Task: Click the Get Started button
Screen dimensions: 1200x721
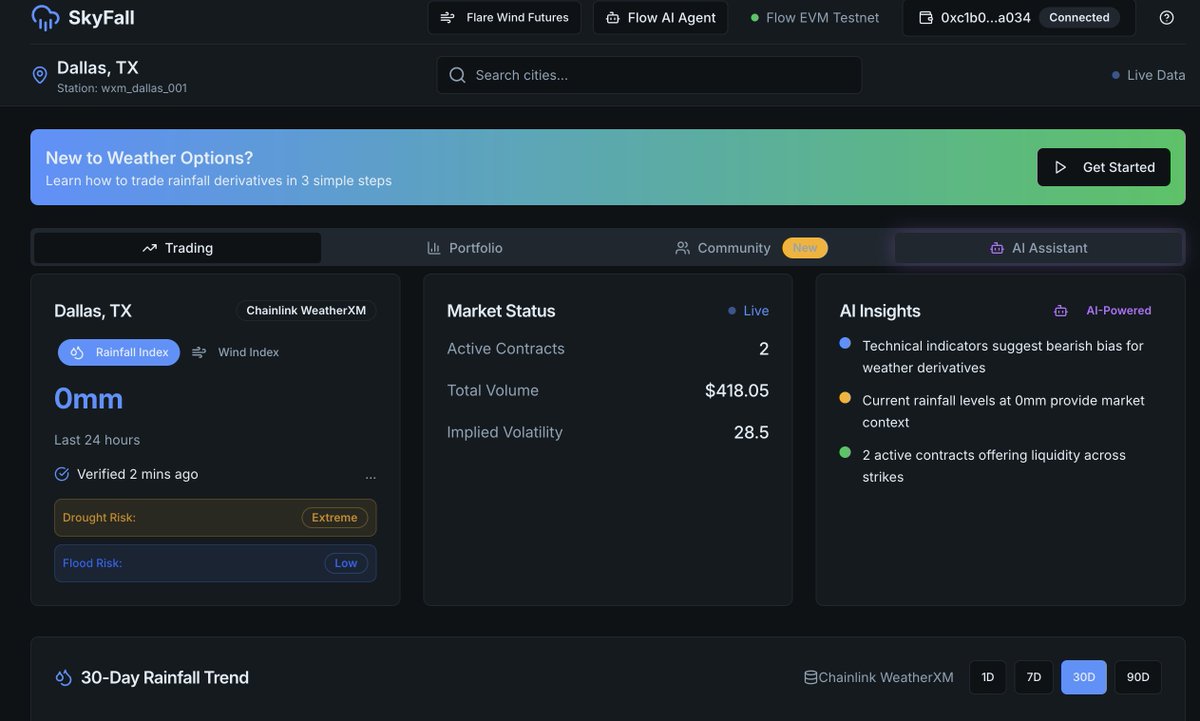Action: point(1104,167)
